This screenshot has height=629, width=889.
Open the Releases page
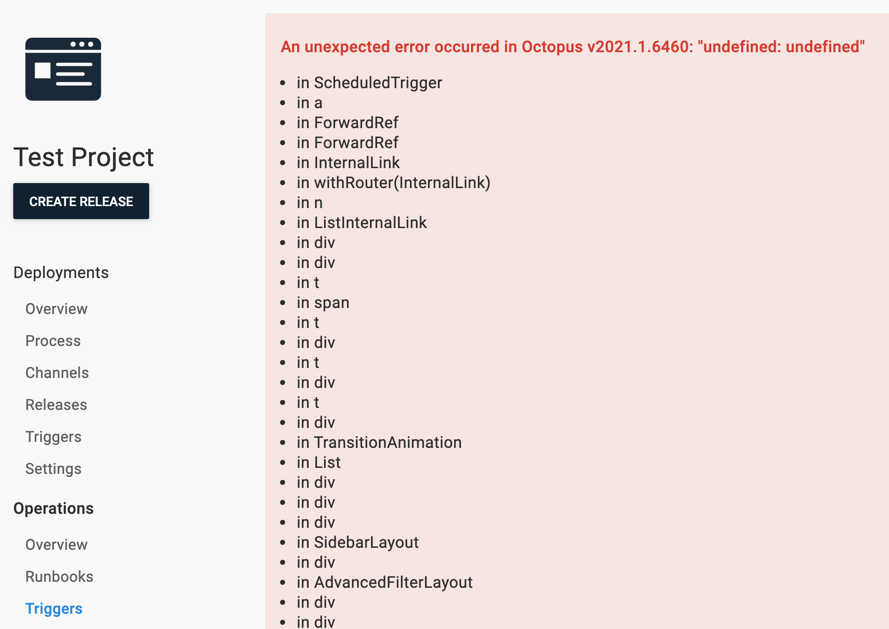click(x=55, y=404)
